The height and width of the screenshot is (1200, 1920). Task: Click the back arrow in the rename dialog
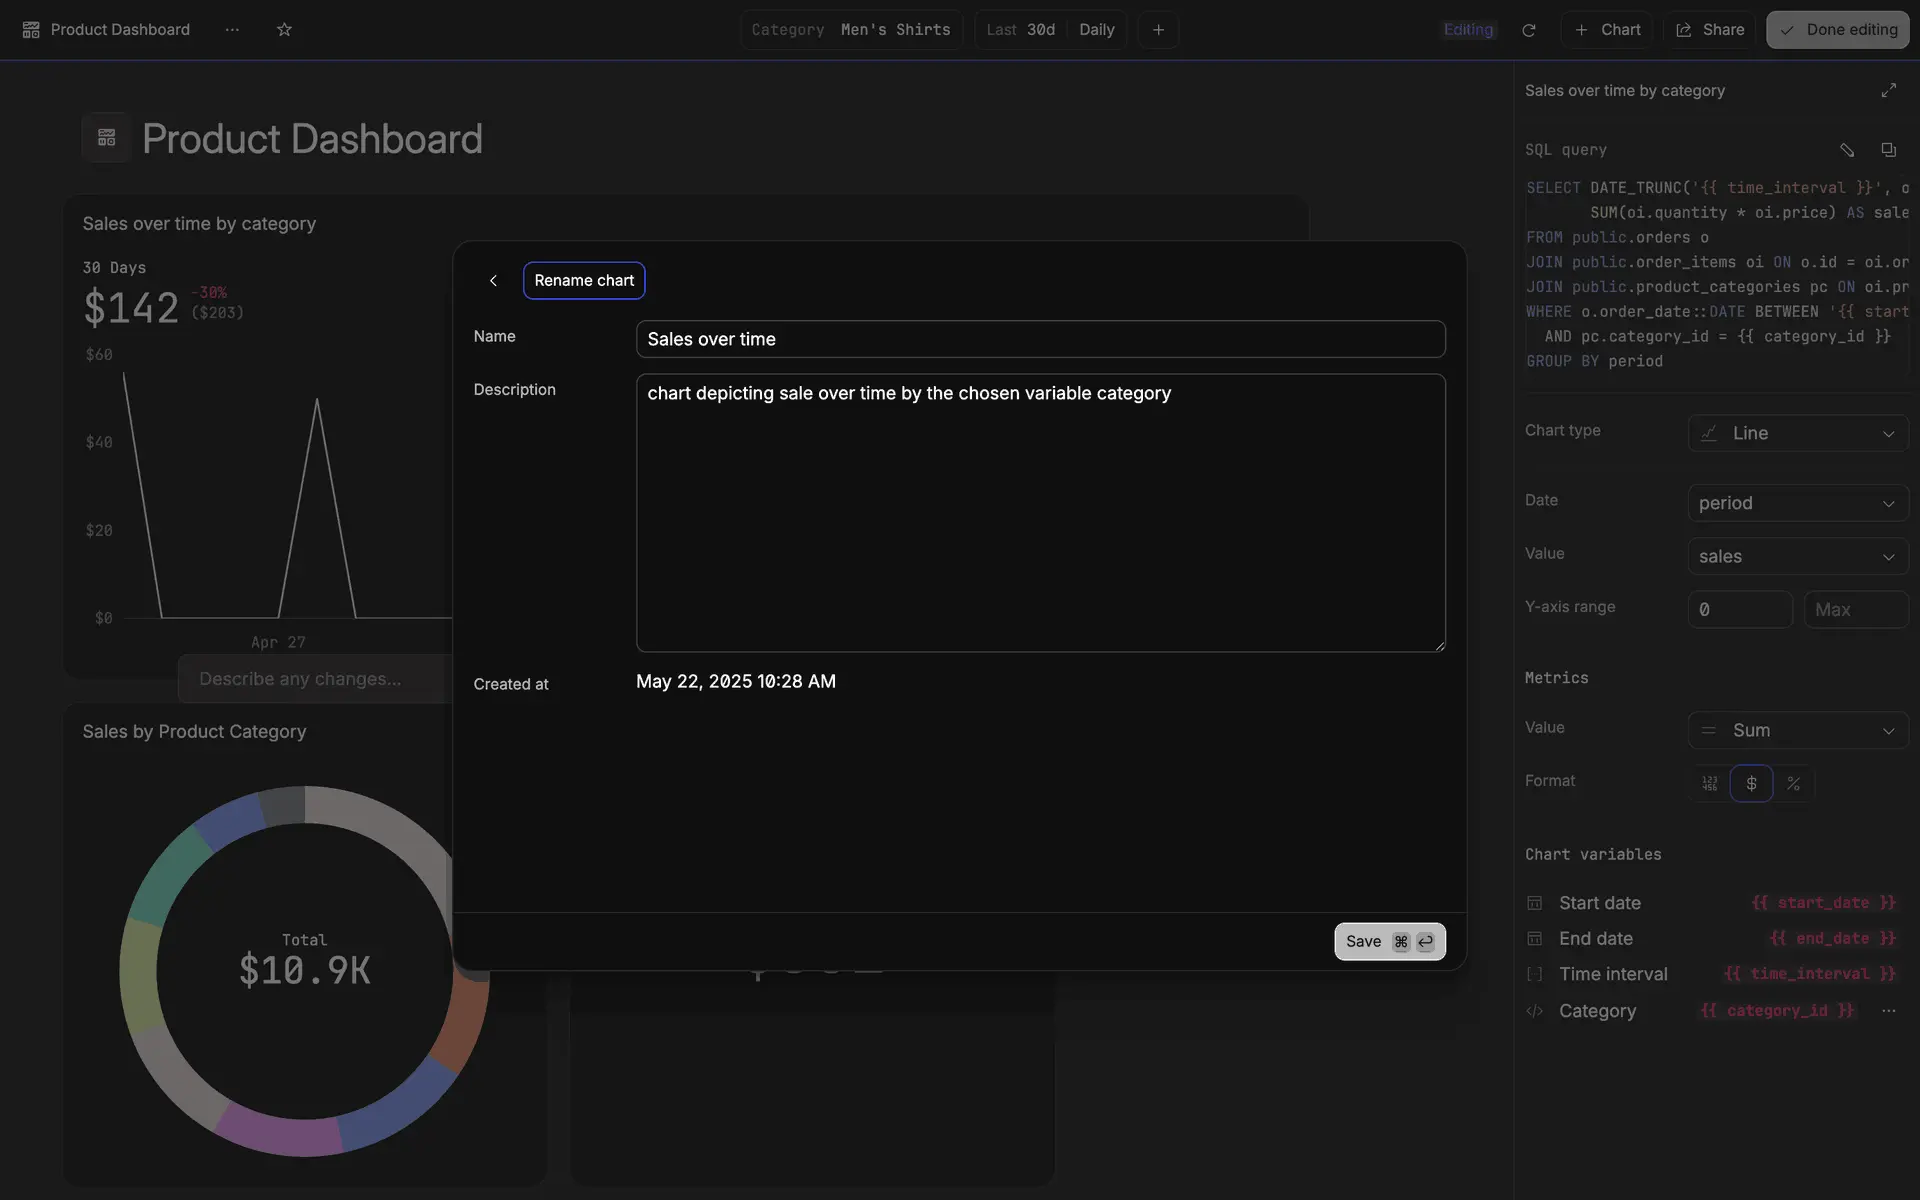493,281
